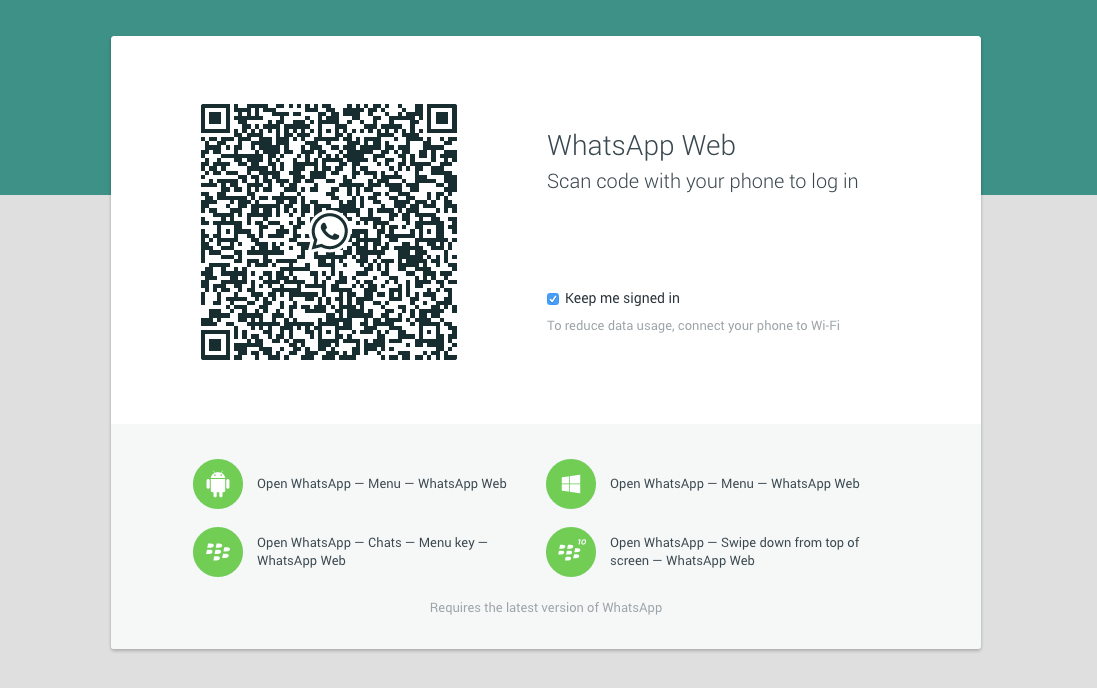The image size is (1097, 688).
Task: Click the Windows Phone logo icon
Action: pos(571,484)
